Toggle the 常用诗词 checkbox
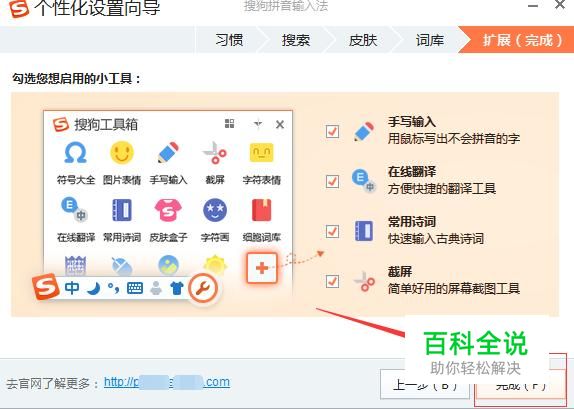The width and height of the screenshot is (574, 409). [332, 231]
